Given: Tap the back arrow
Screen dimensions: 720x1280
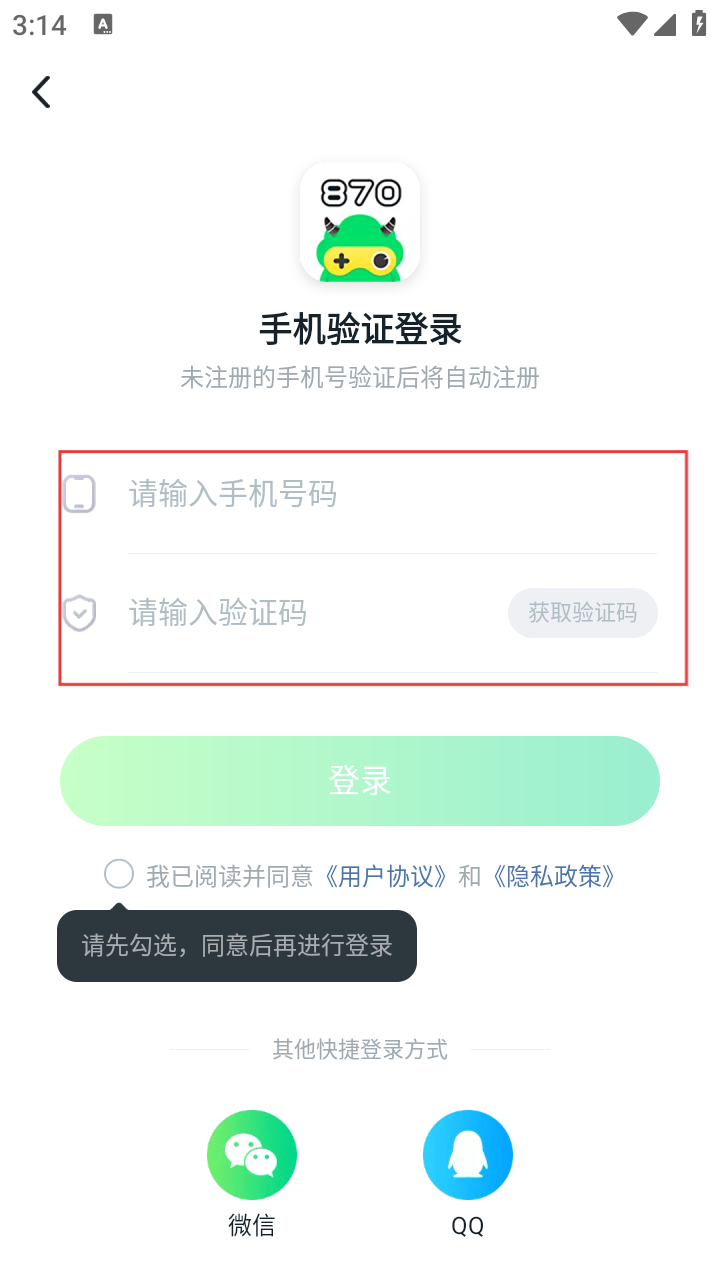Looking at the screenshot, I should pos(41,92).
